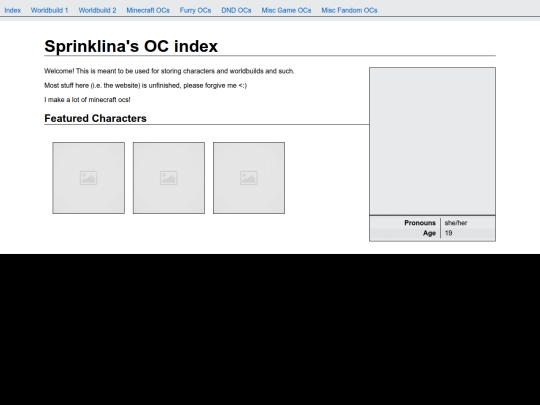Click the age value 19
This screenshot has width=540, height=405.
pos(448,233)
